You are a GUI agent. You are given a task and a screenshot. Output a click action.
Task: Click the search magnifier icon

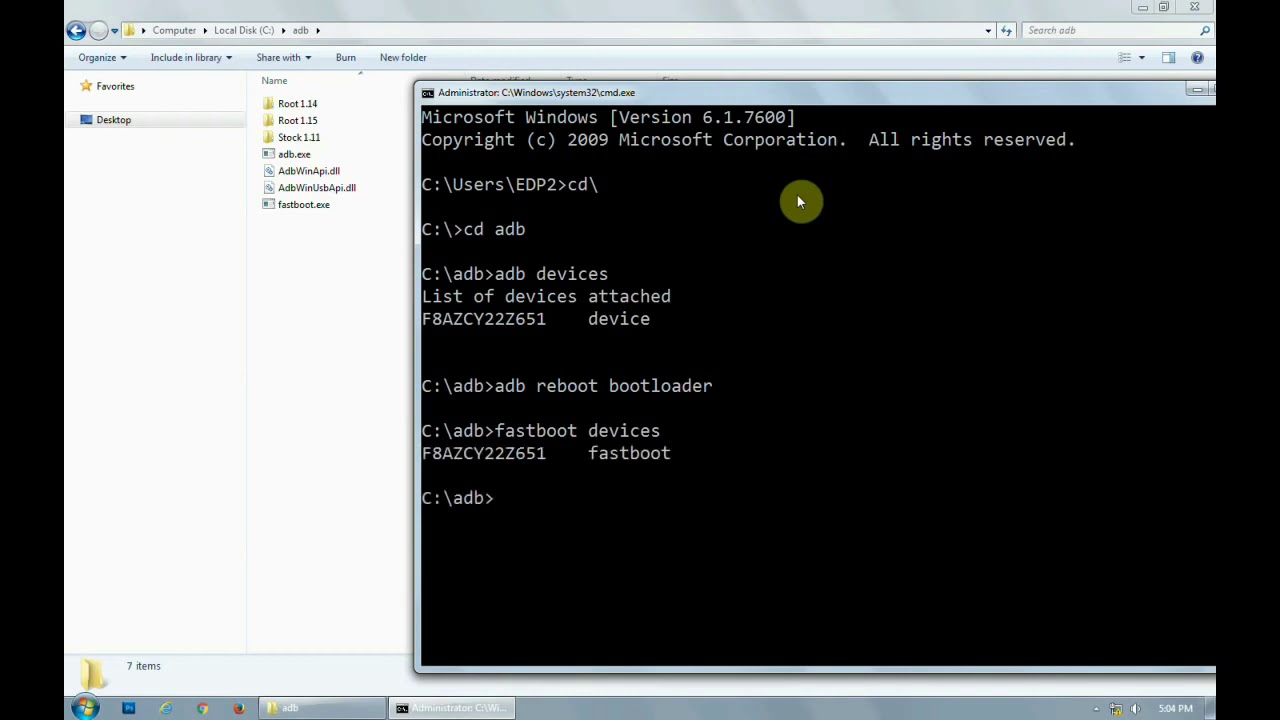click(x=1205, y=30)
